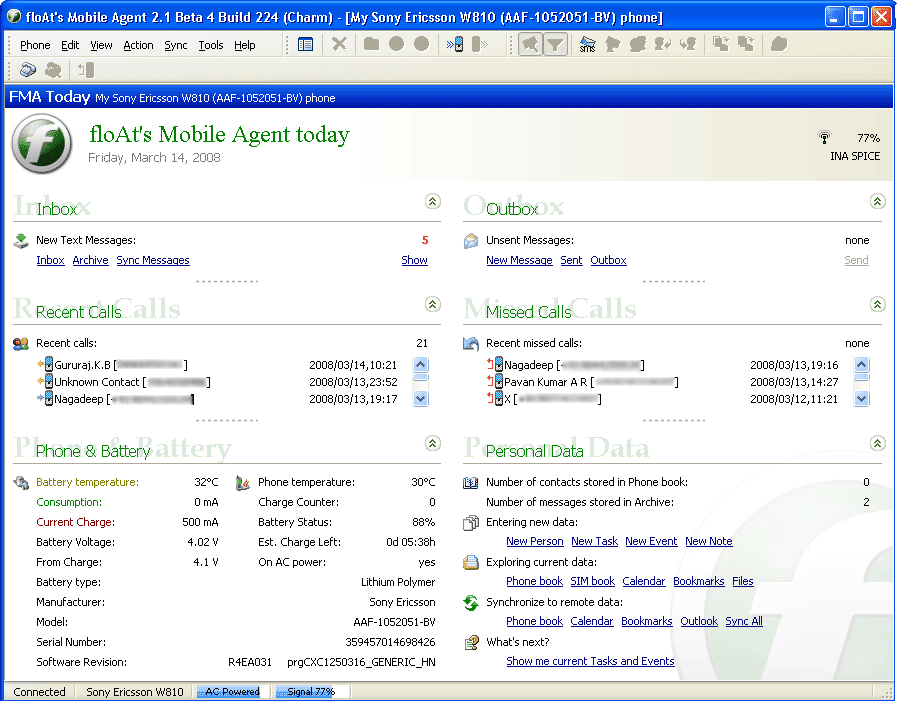Image resolution: width=897 pixels, height=701 pixels.
Task: Click the up arrow of Recent calls list
Action: point(420,365)
